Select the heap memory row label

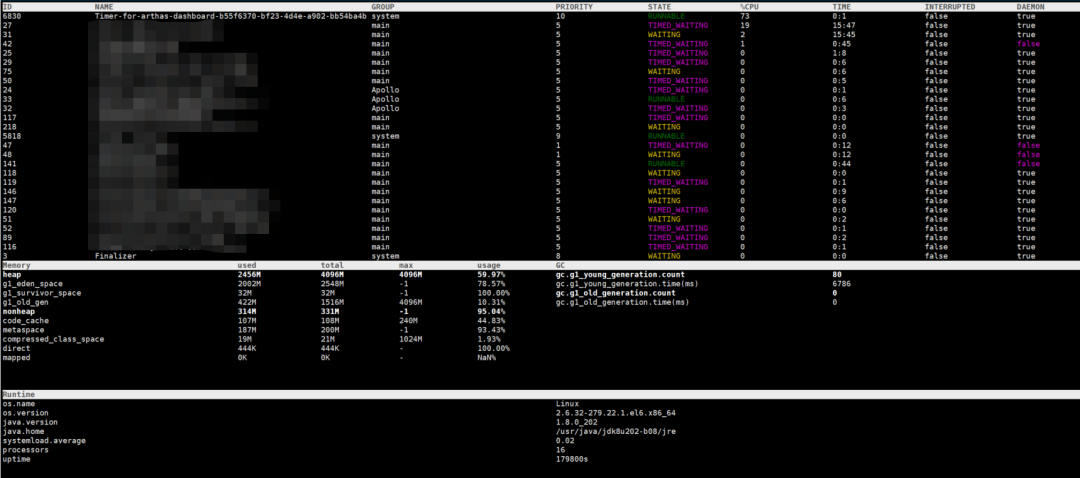[x=12, y=275]
